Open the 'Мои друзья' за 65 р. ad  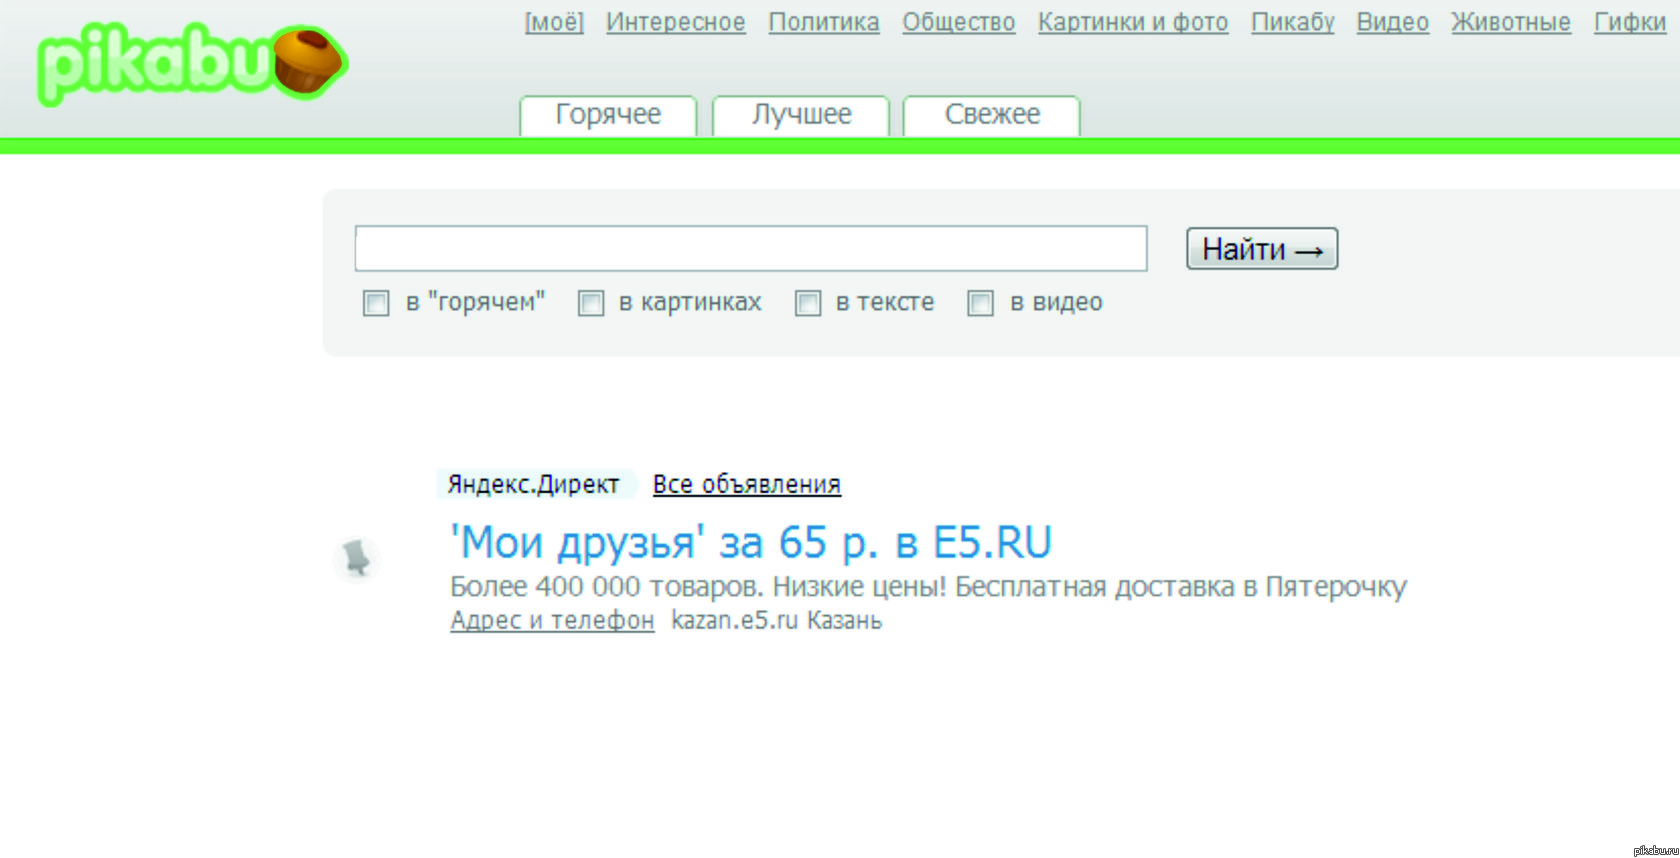pyautogui.click(x=751, y=543)
